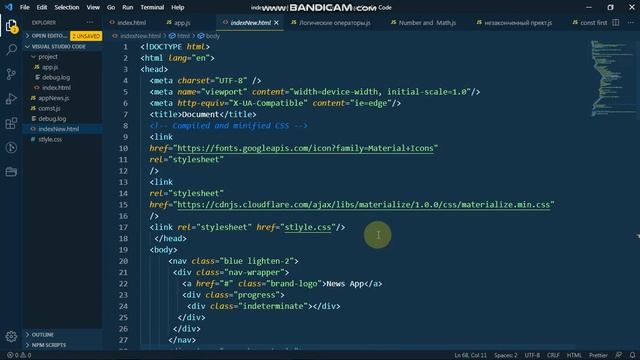Switch to the index.html tab
The width and height of the screenshot is (640, 360).
pyautogui.click(x=131, y=23)
